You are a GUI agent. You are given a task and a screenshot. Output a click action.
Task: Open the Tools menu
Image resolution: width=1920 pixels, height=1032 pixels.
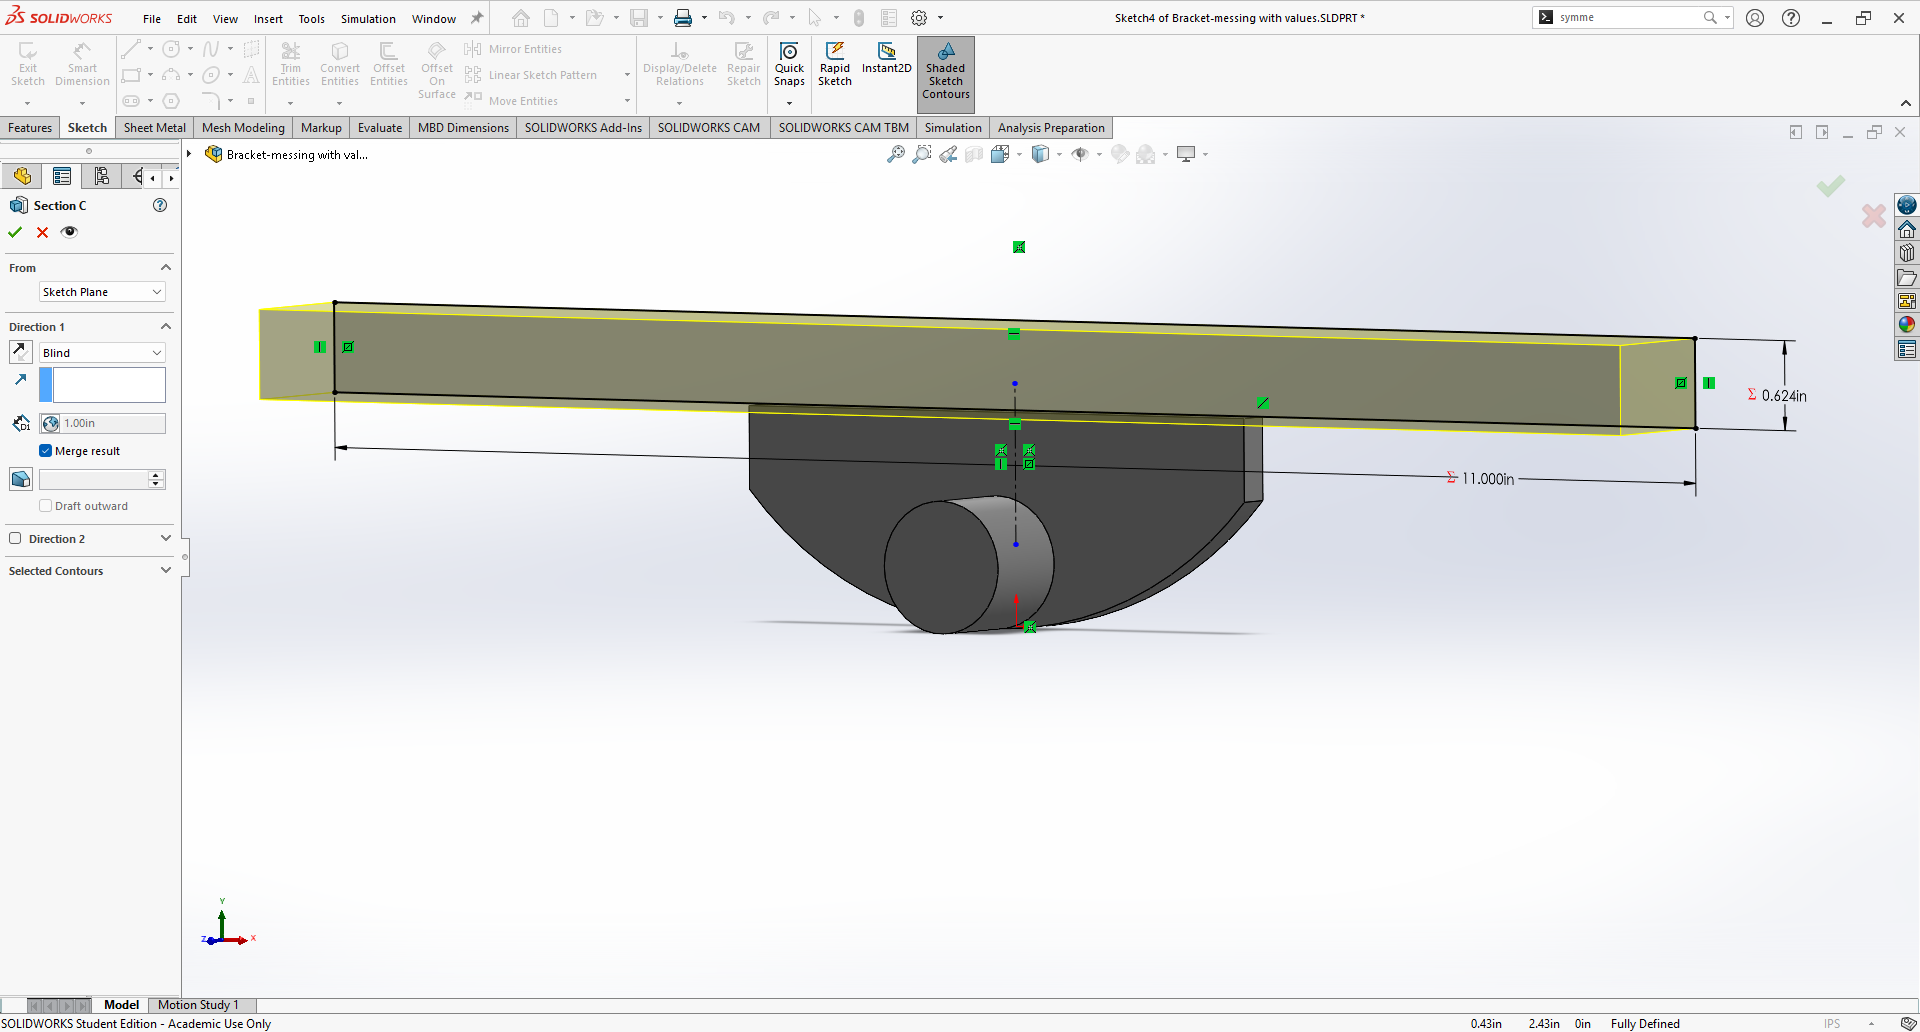[x=311, y=18]
